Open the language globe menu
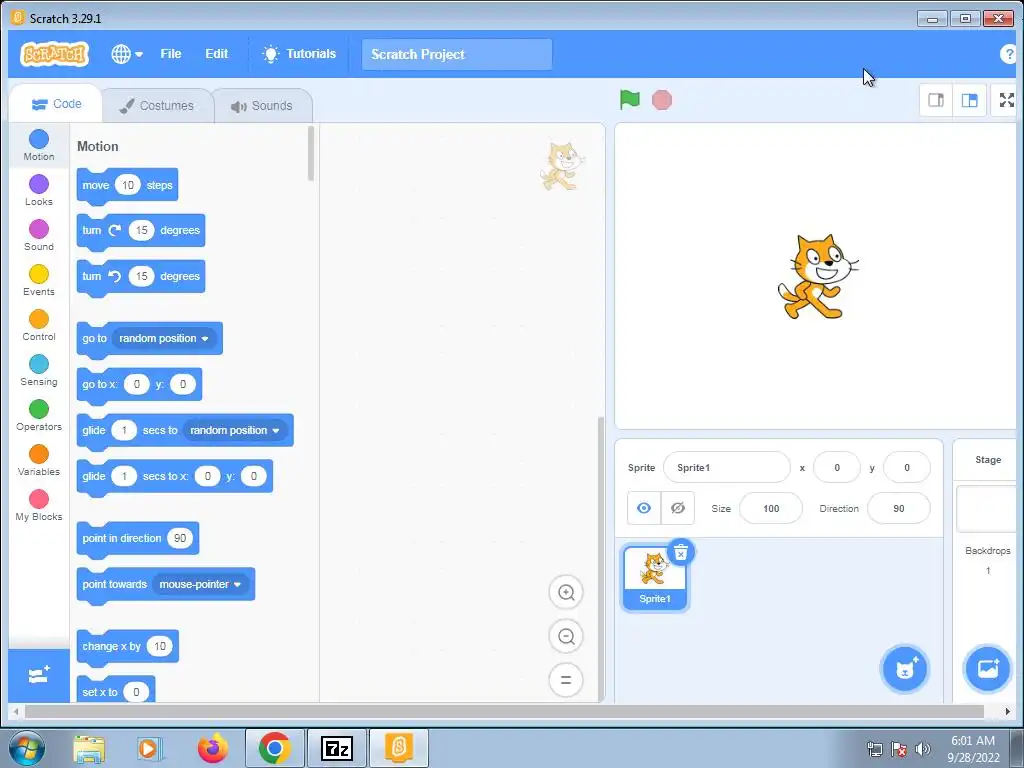The height and width of the screenshot is (768, 1024). tap(127, 54)
